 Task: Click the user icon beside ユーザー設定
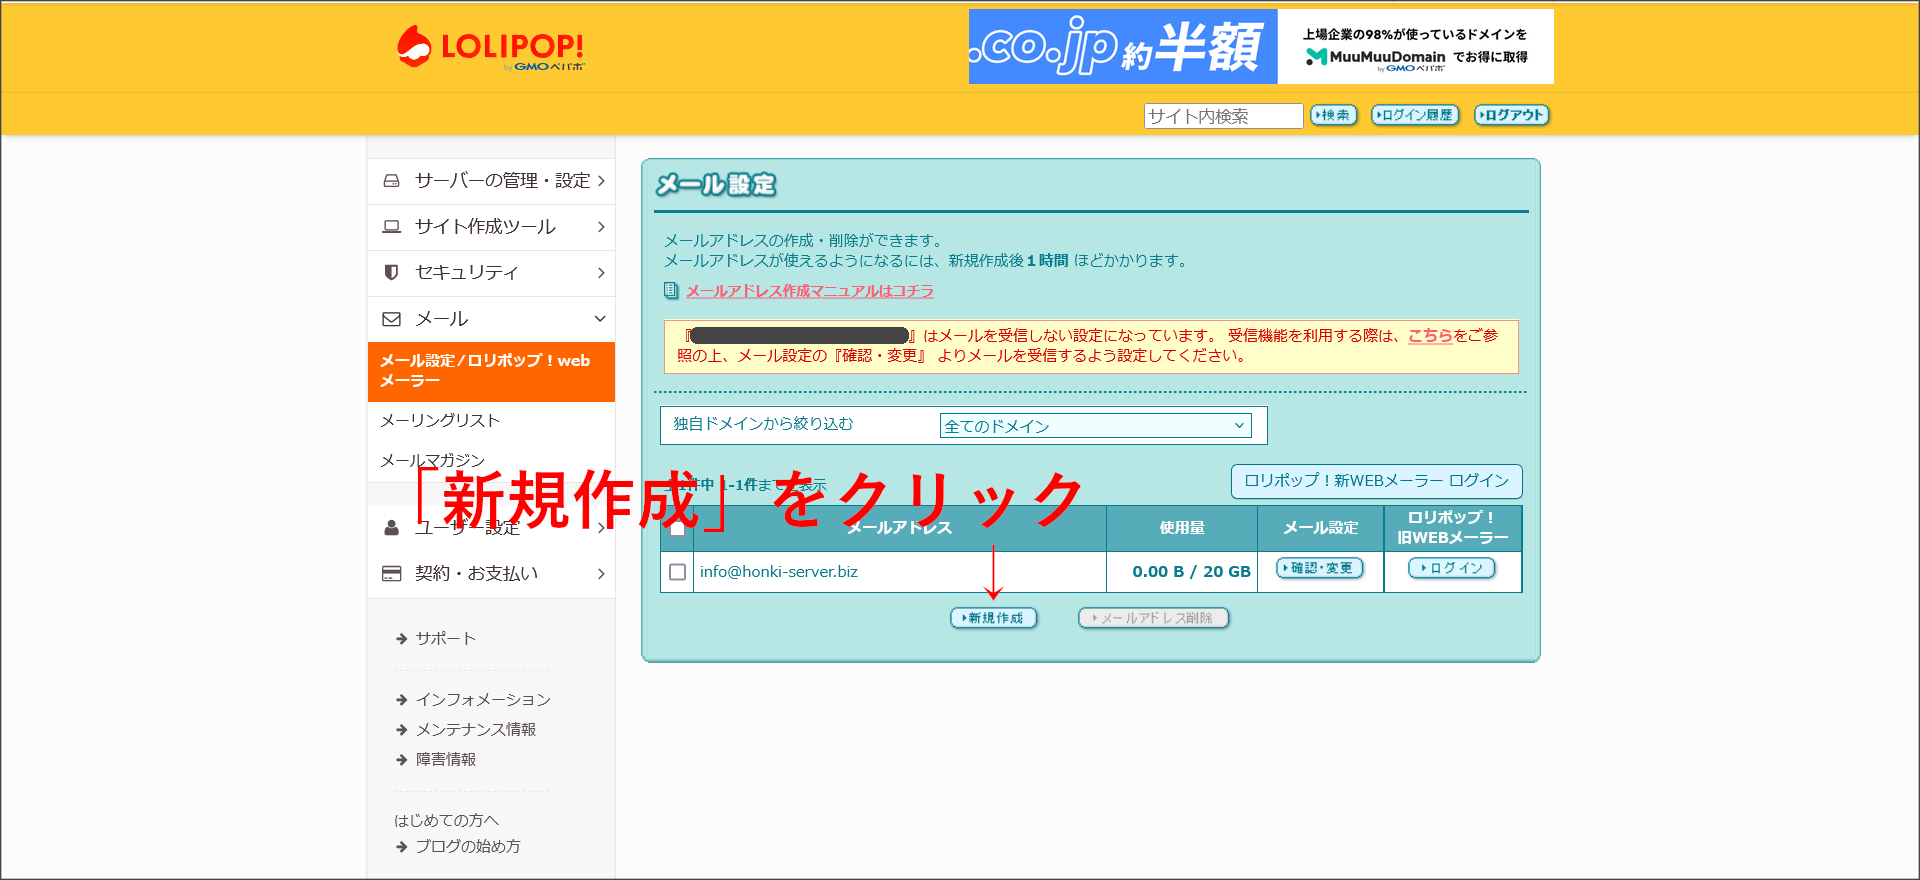(x=392, y=527)
